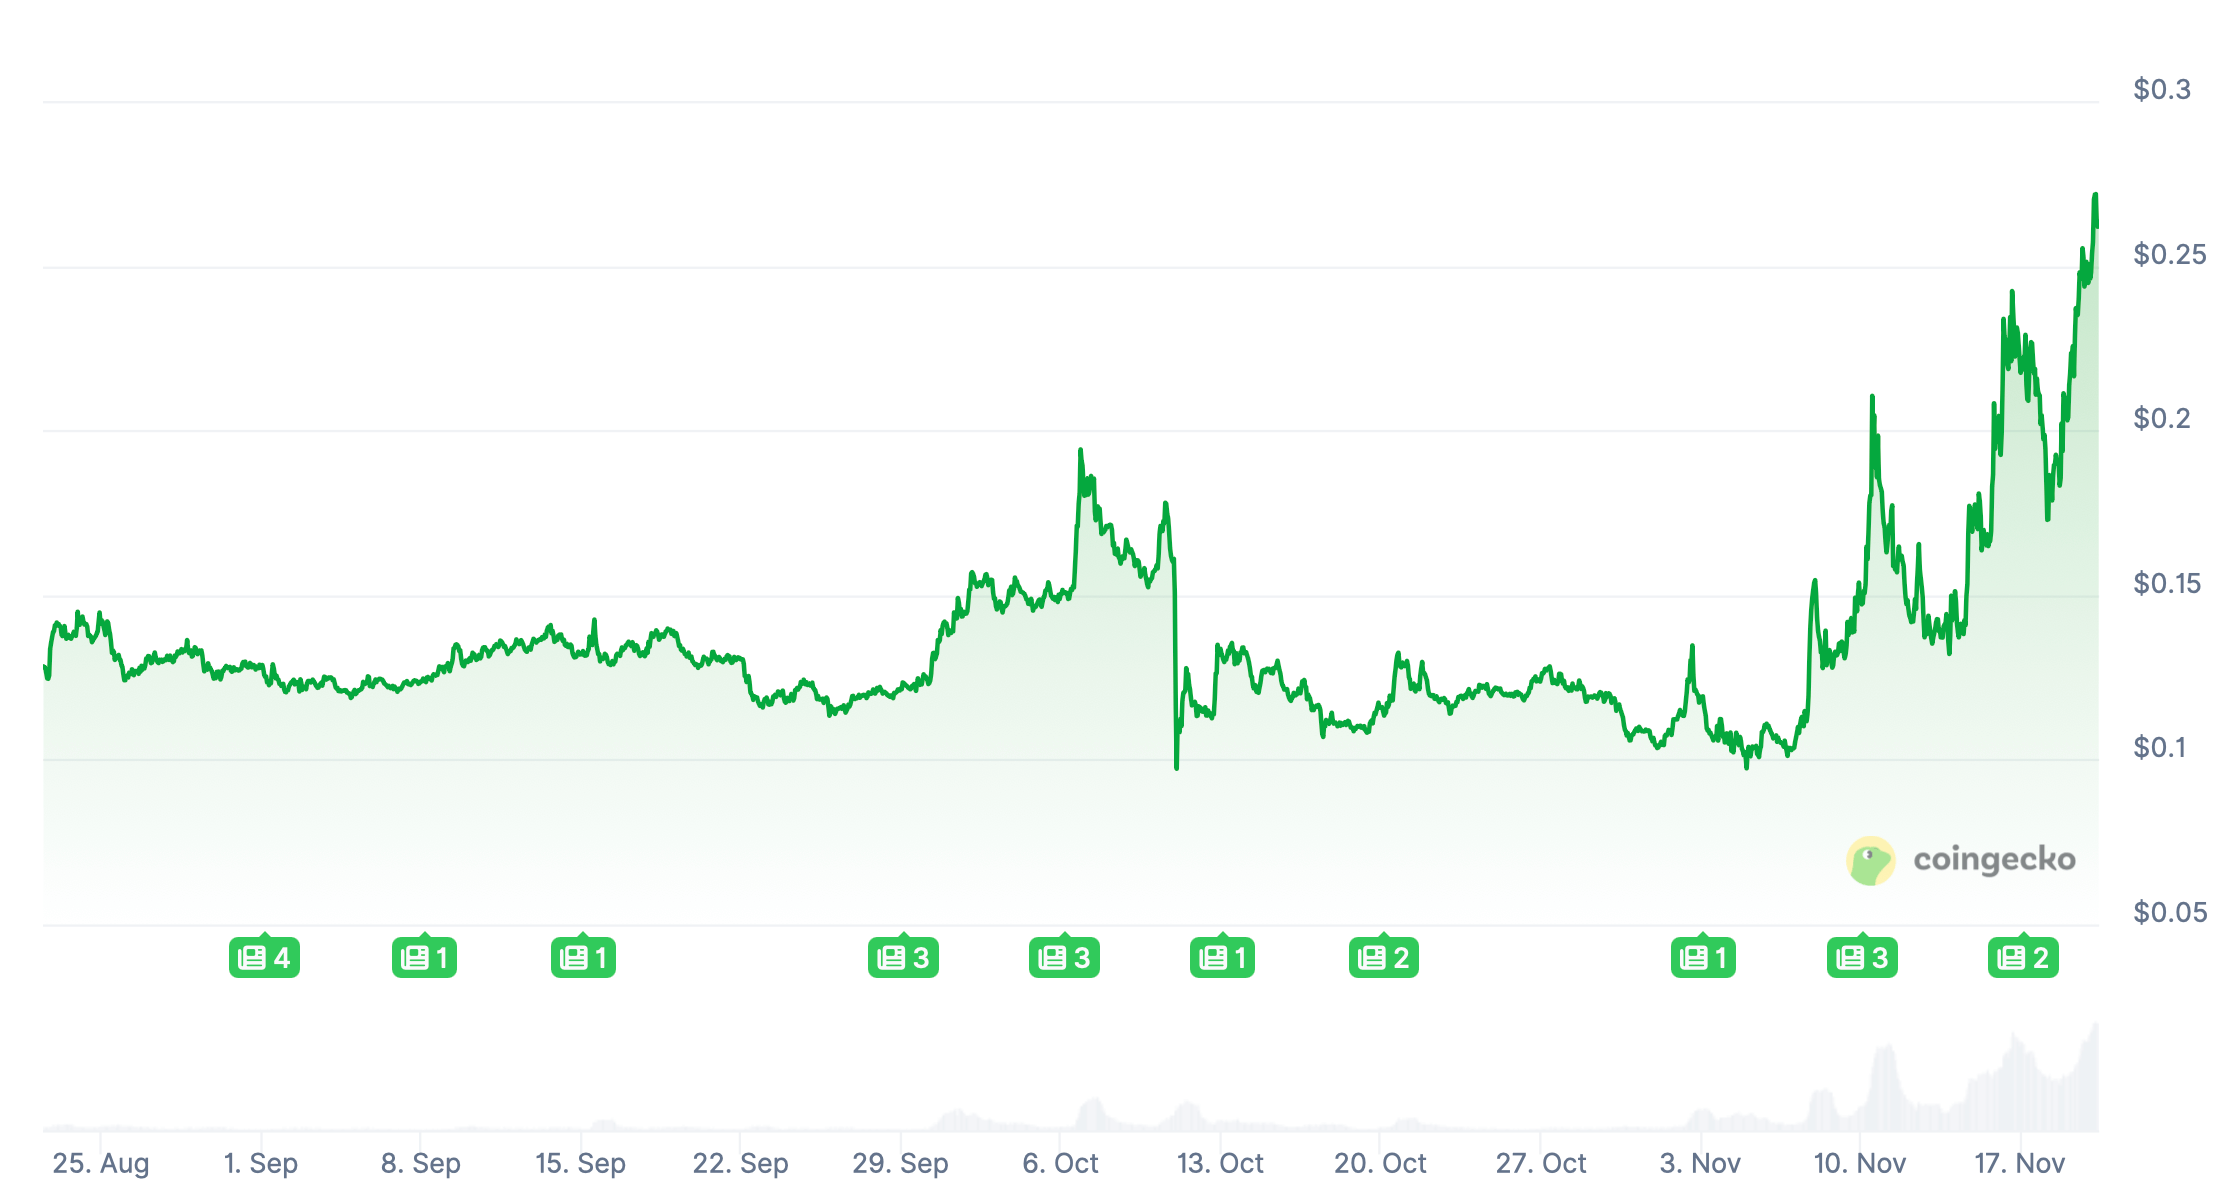Click the early October price spike peak
Image resolution: width=2220 pixels, height=1200 pixels.
1080,451
